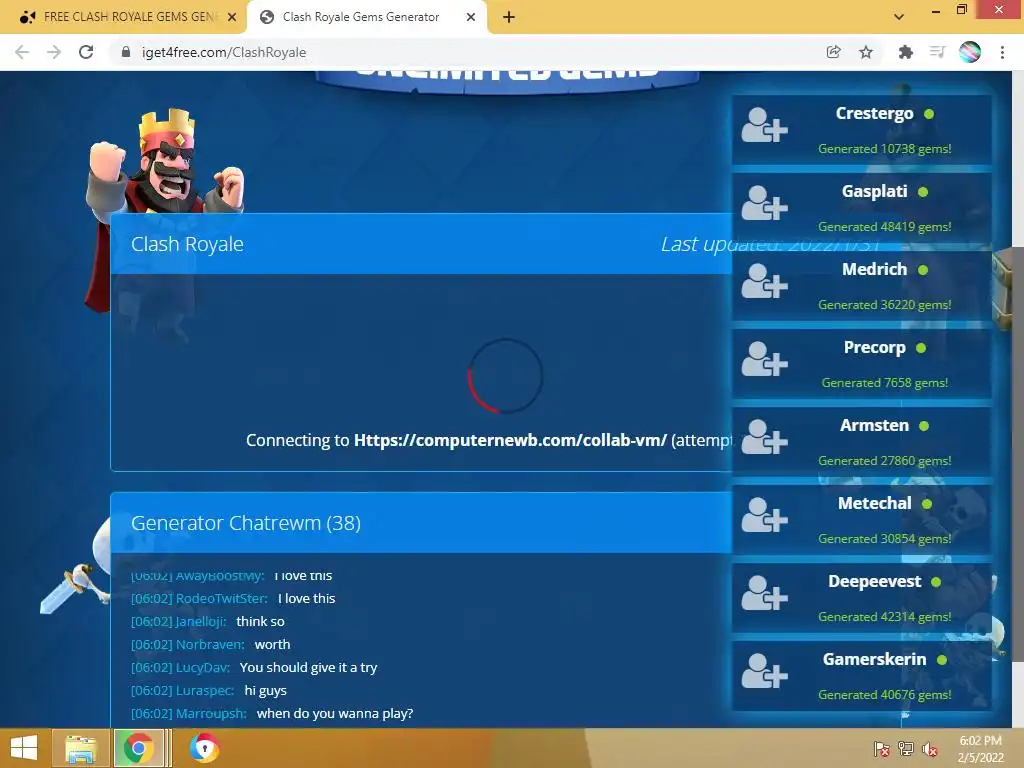Image resolution: width=1024 pixels, height=768 pixels.
Task: Click the second Chrome-like taskbar icon
Action: coord(204,748)
